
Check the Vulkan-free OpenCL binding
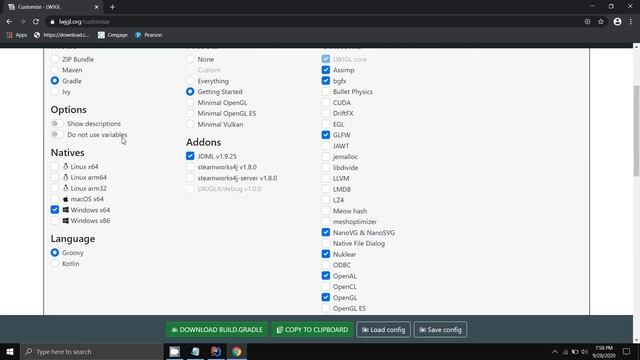coord(326,287)
